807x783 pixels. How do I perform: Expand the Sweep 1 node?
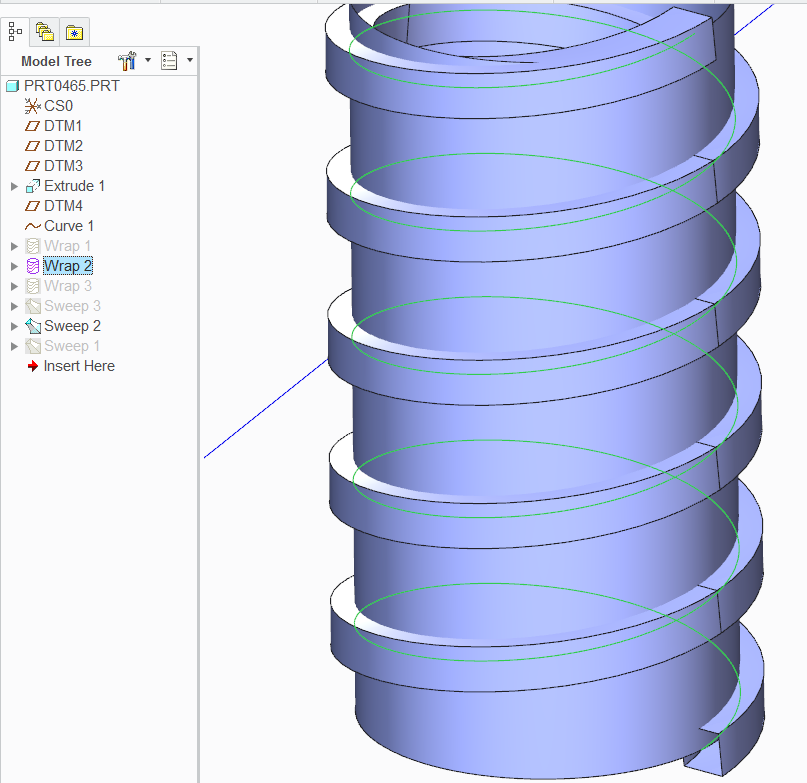(x=14, y=346)
